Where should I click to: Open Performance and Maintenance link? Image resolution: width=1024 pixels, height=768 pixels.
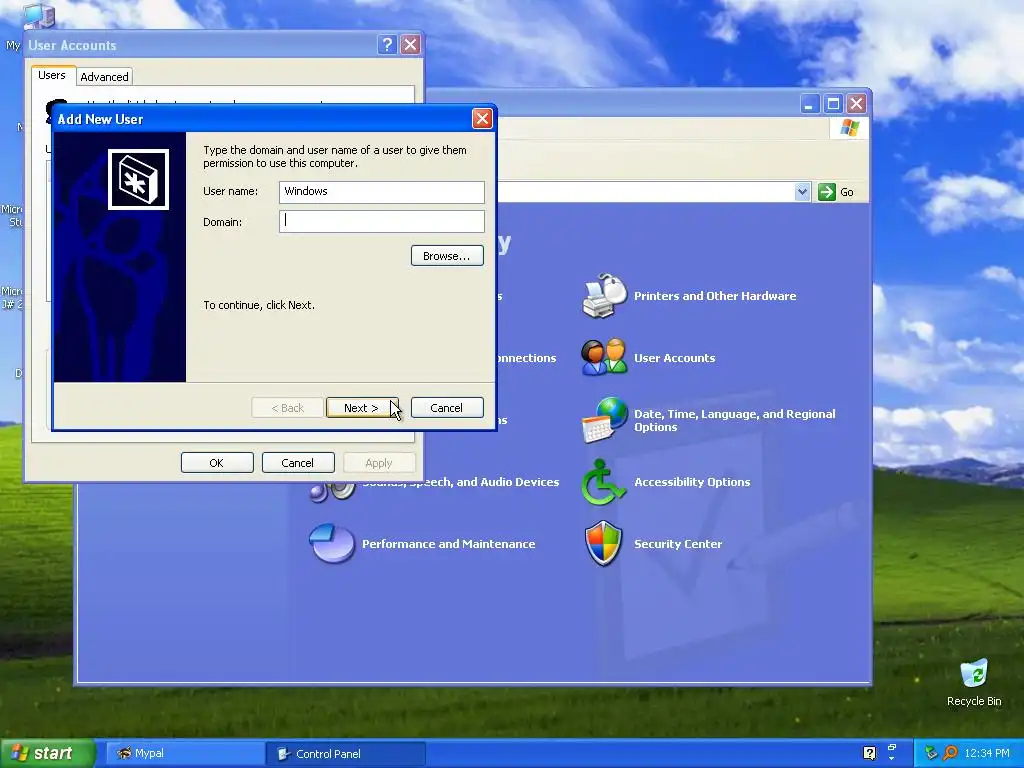[x=449, y=544]
